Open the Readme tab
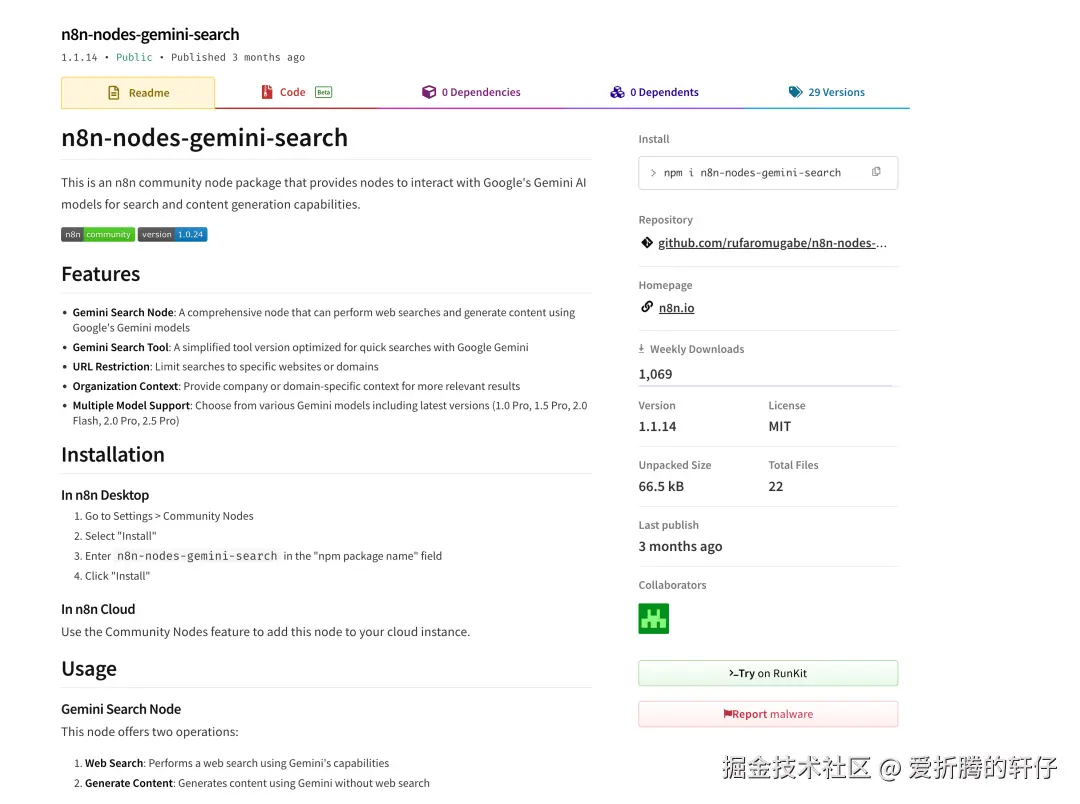The width and height of the screenshot is (1080, 804). pyautogui.click(x=138, y=92)
